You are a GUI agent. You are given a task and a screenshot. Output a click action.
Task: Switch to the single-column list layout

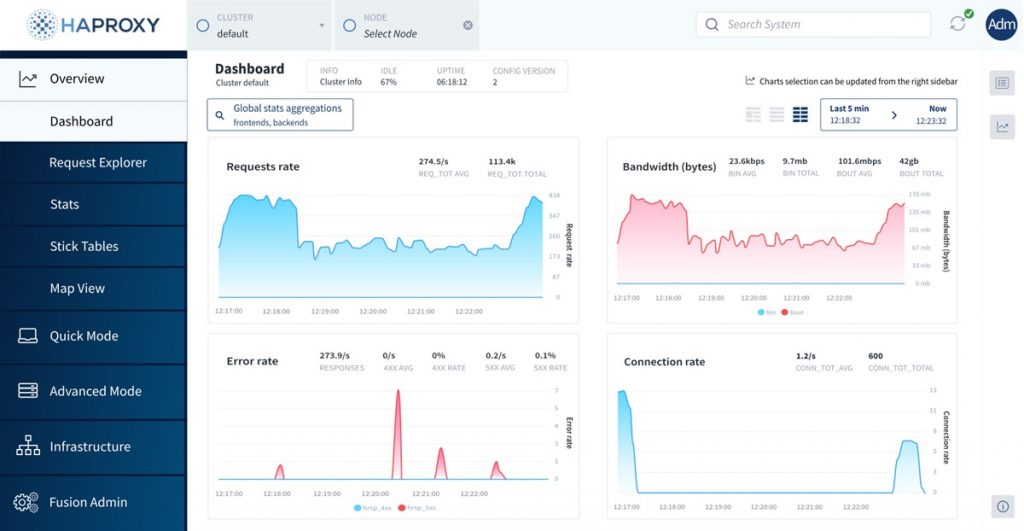[x=777, y=115]
